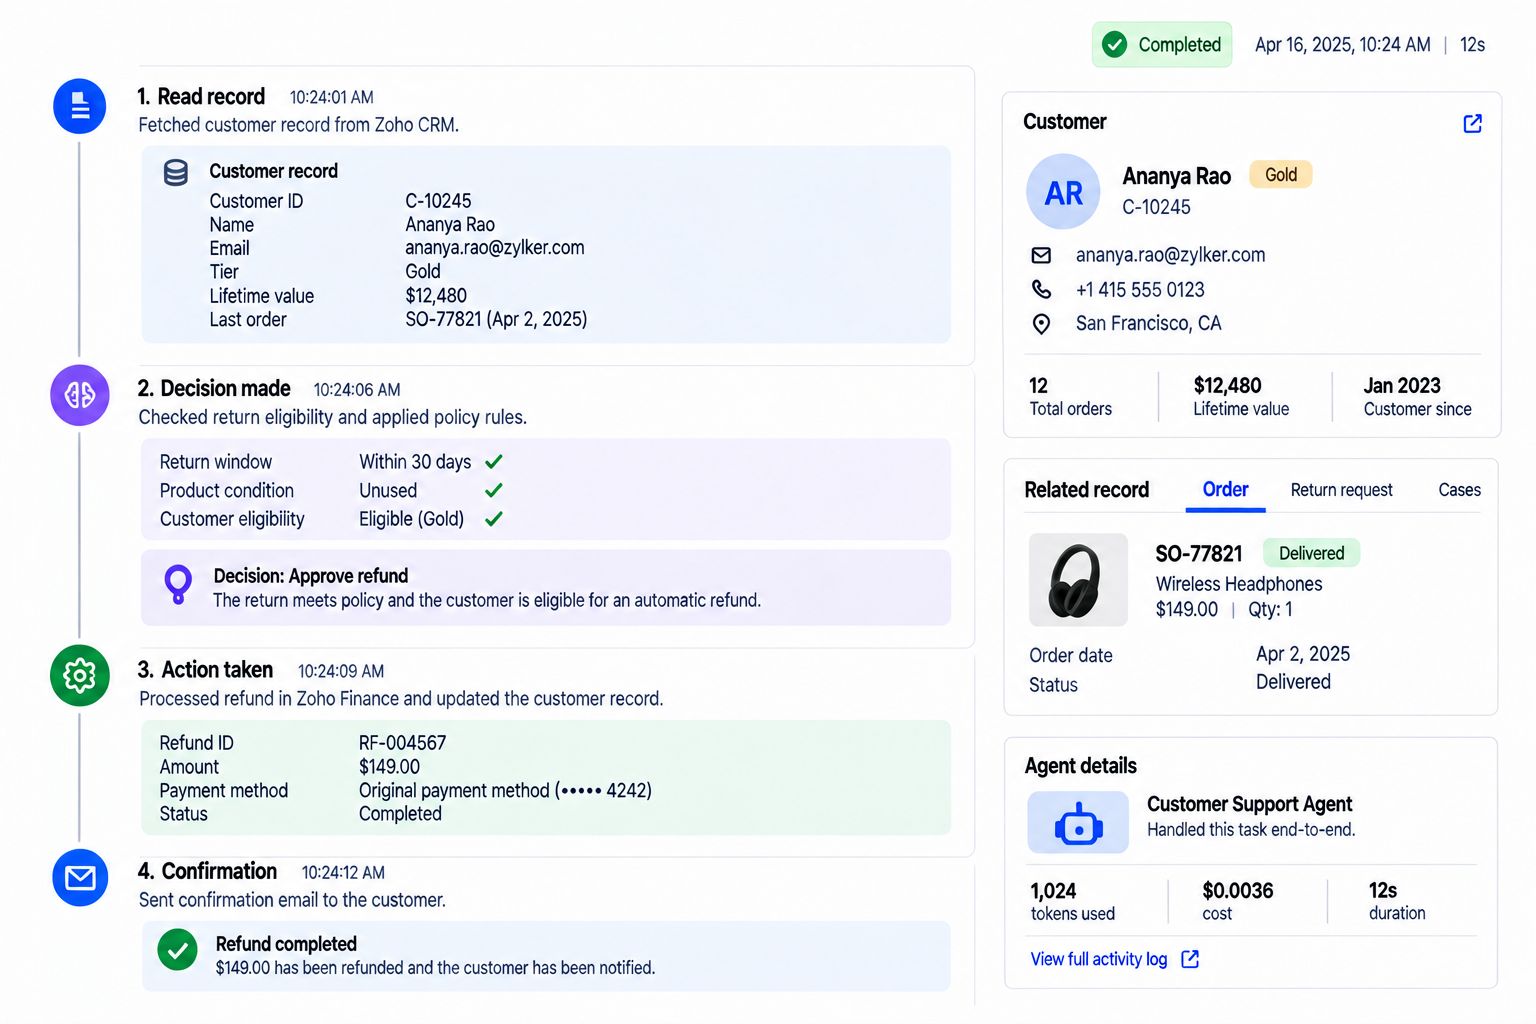The width and height of the screenshot is (1536, 1024).
Task: Click the Customer eligibility green checkmark
Action: (494, 519)
